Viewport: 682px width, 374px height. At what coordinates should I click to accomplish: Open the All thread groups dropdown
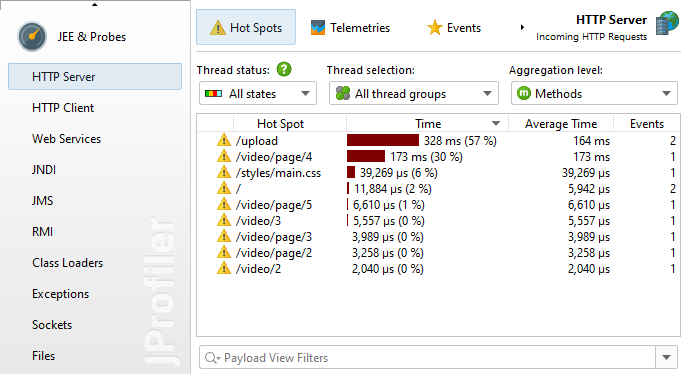click(x=414, y=94)
